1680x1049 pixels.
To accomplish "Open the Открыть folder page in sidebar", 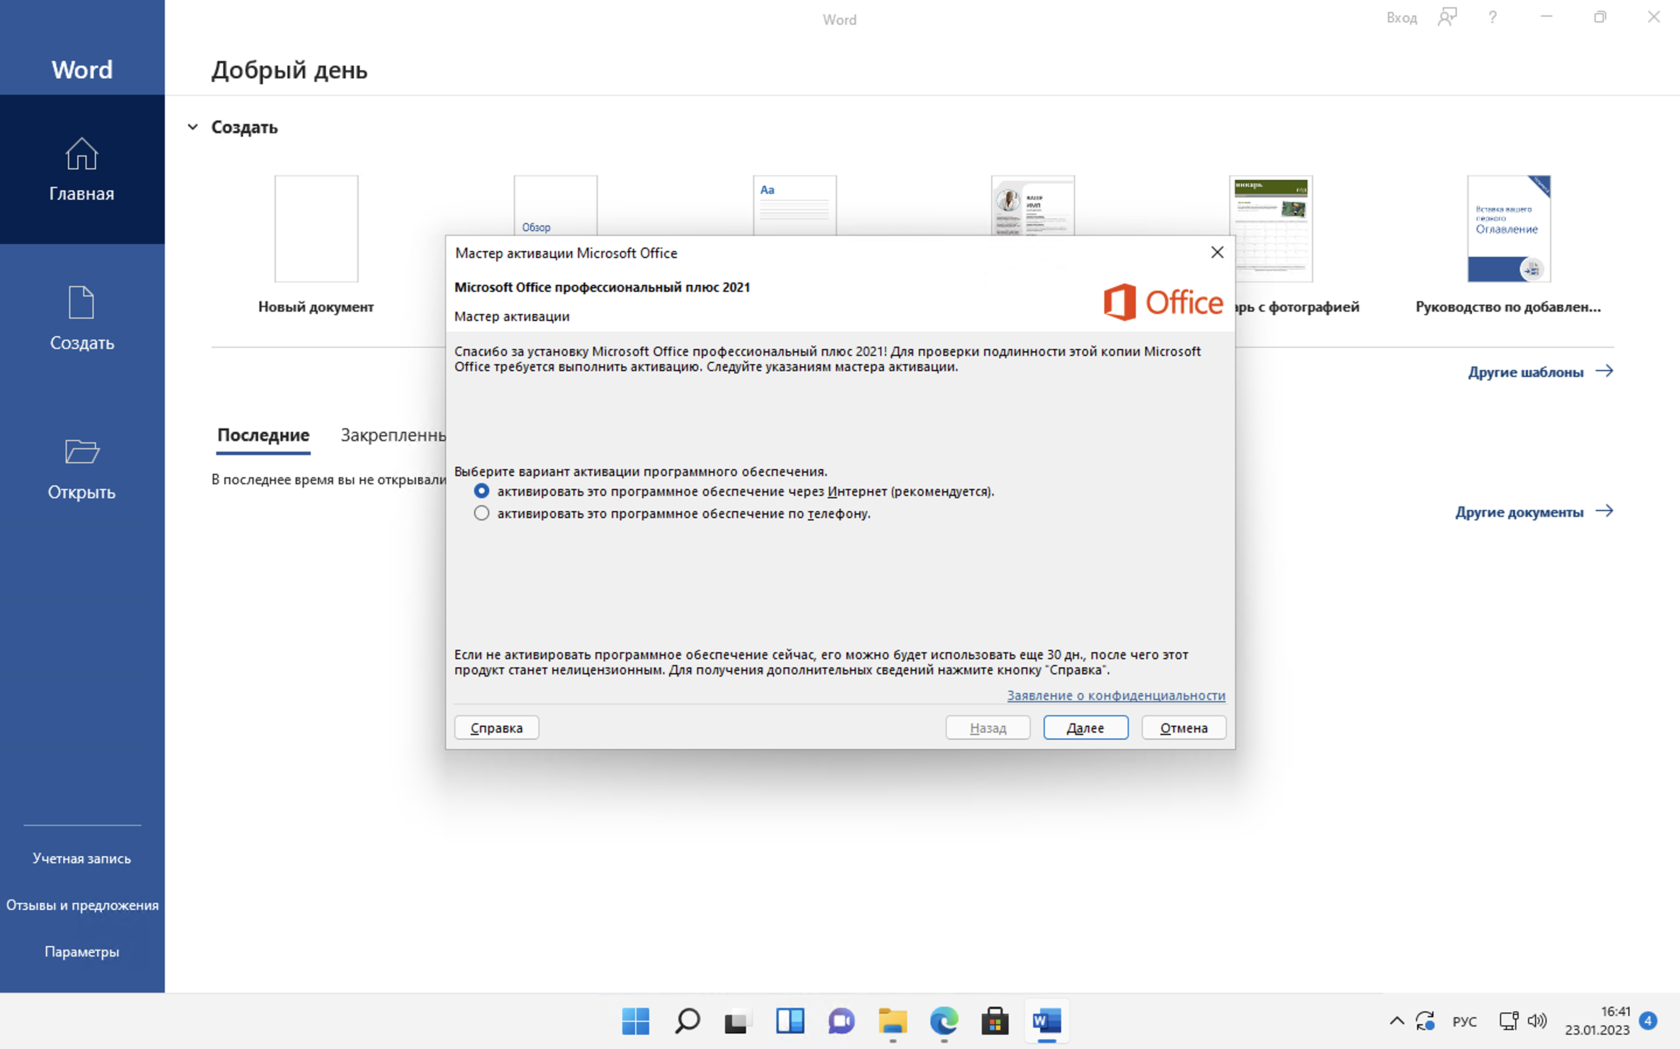I will [x=82, y=468].
